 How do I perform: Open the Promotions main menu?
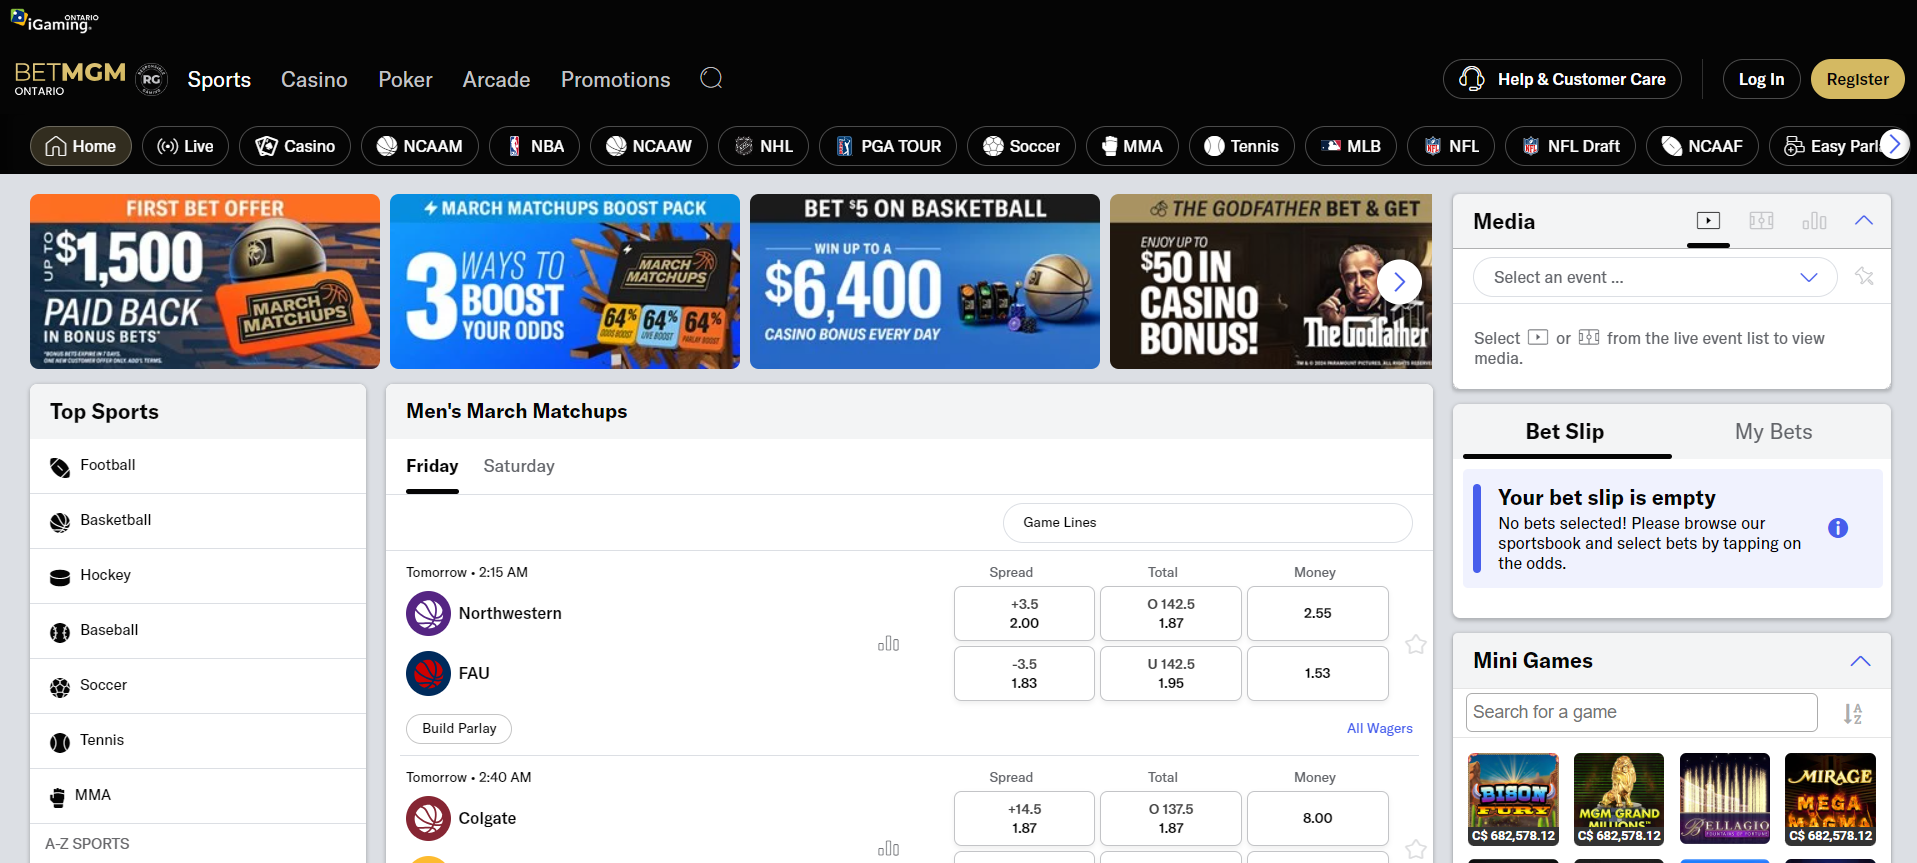pos(615,79)
